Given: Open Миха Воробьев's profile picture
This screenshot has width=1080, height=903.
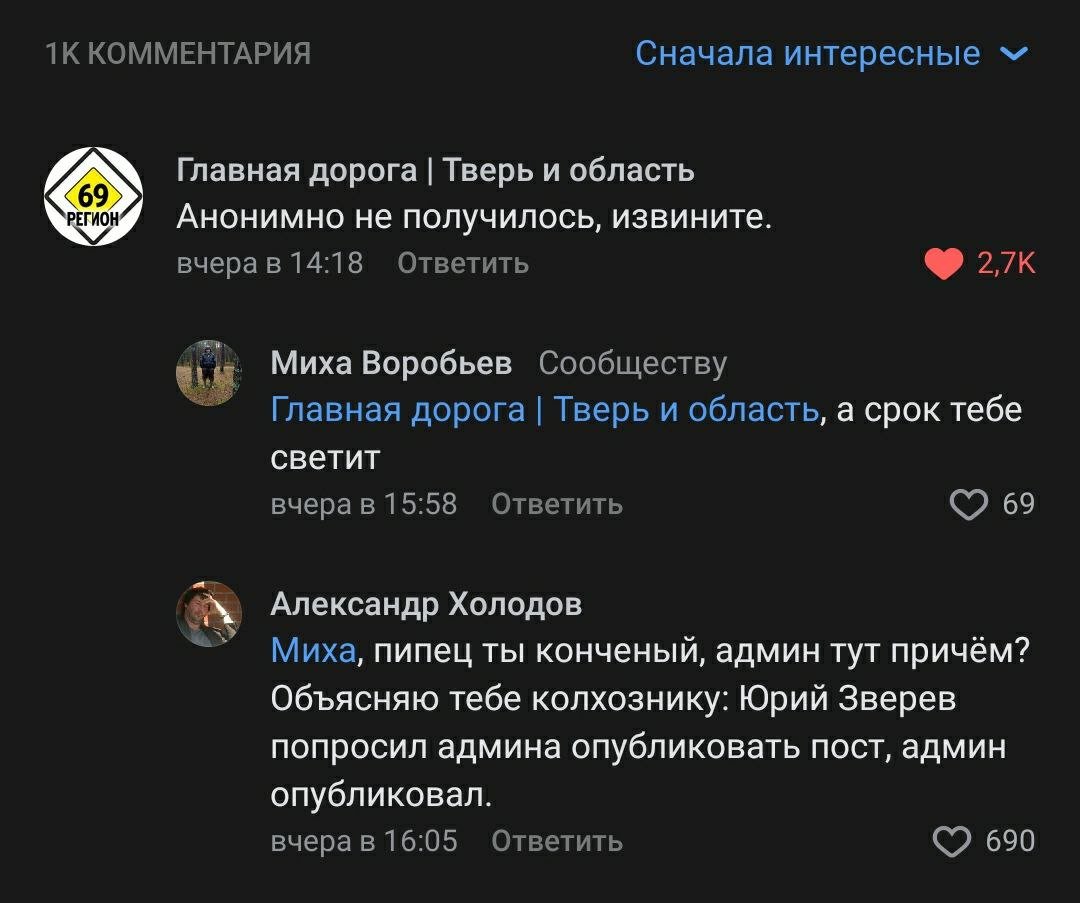Looking at the screenshot, I should (x=208, y=372).
